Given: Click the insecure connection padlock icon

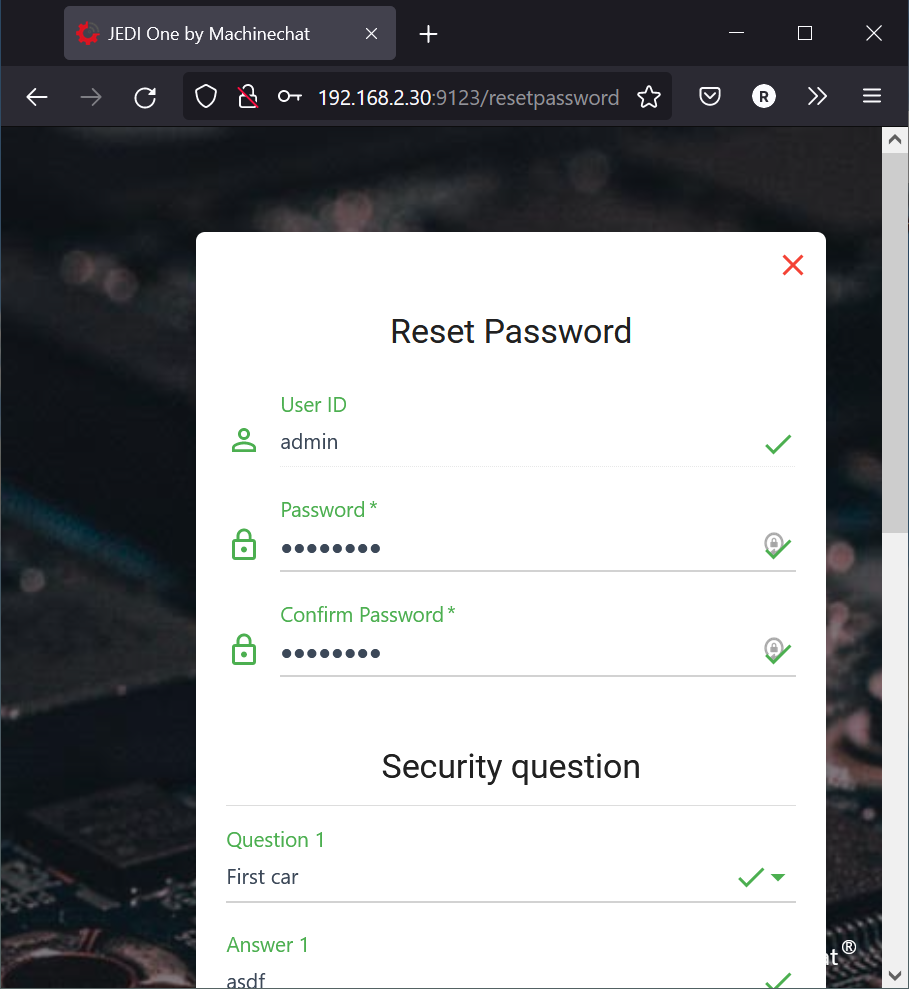Looking at the screenshot, I should [247, 97].
